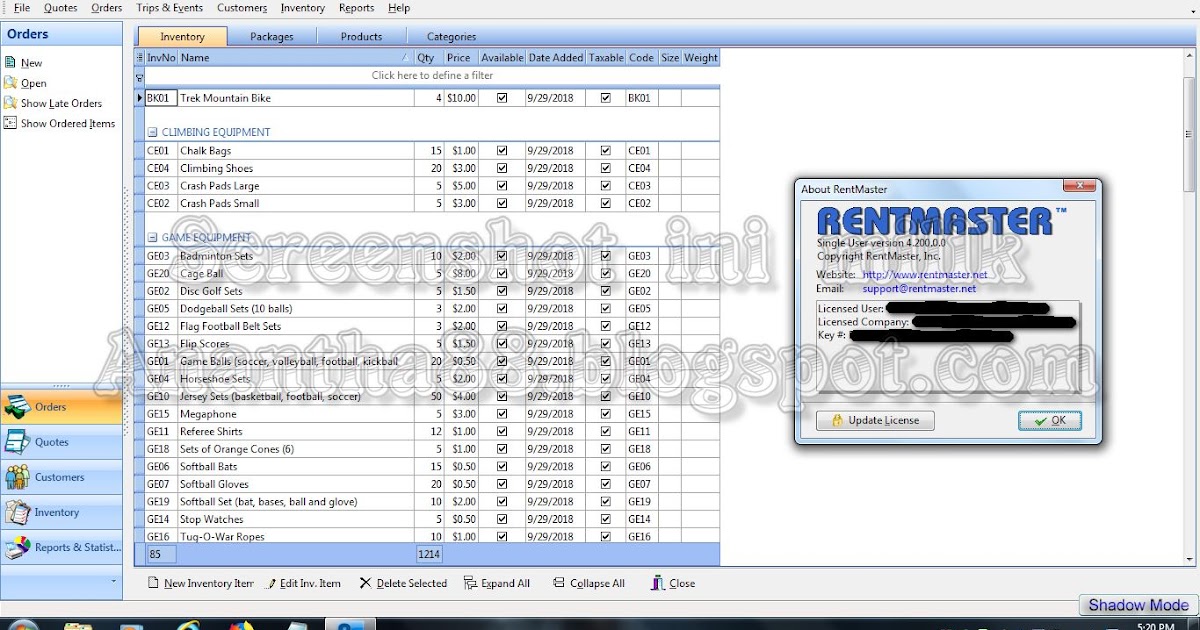Click the Open order folder icon
The width and height of the screenshot is (1200, 630).
pyautogui.click(x=10, y=83)
